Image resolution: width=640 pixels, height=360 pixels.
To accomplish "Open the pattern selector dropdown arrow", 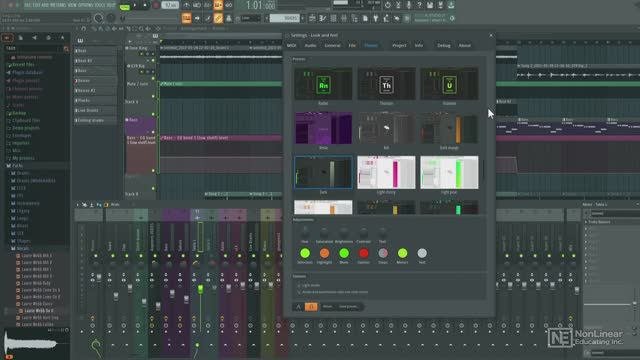I will (x=302, y=18).
